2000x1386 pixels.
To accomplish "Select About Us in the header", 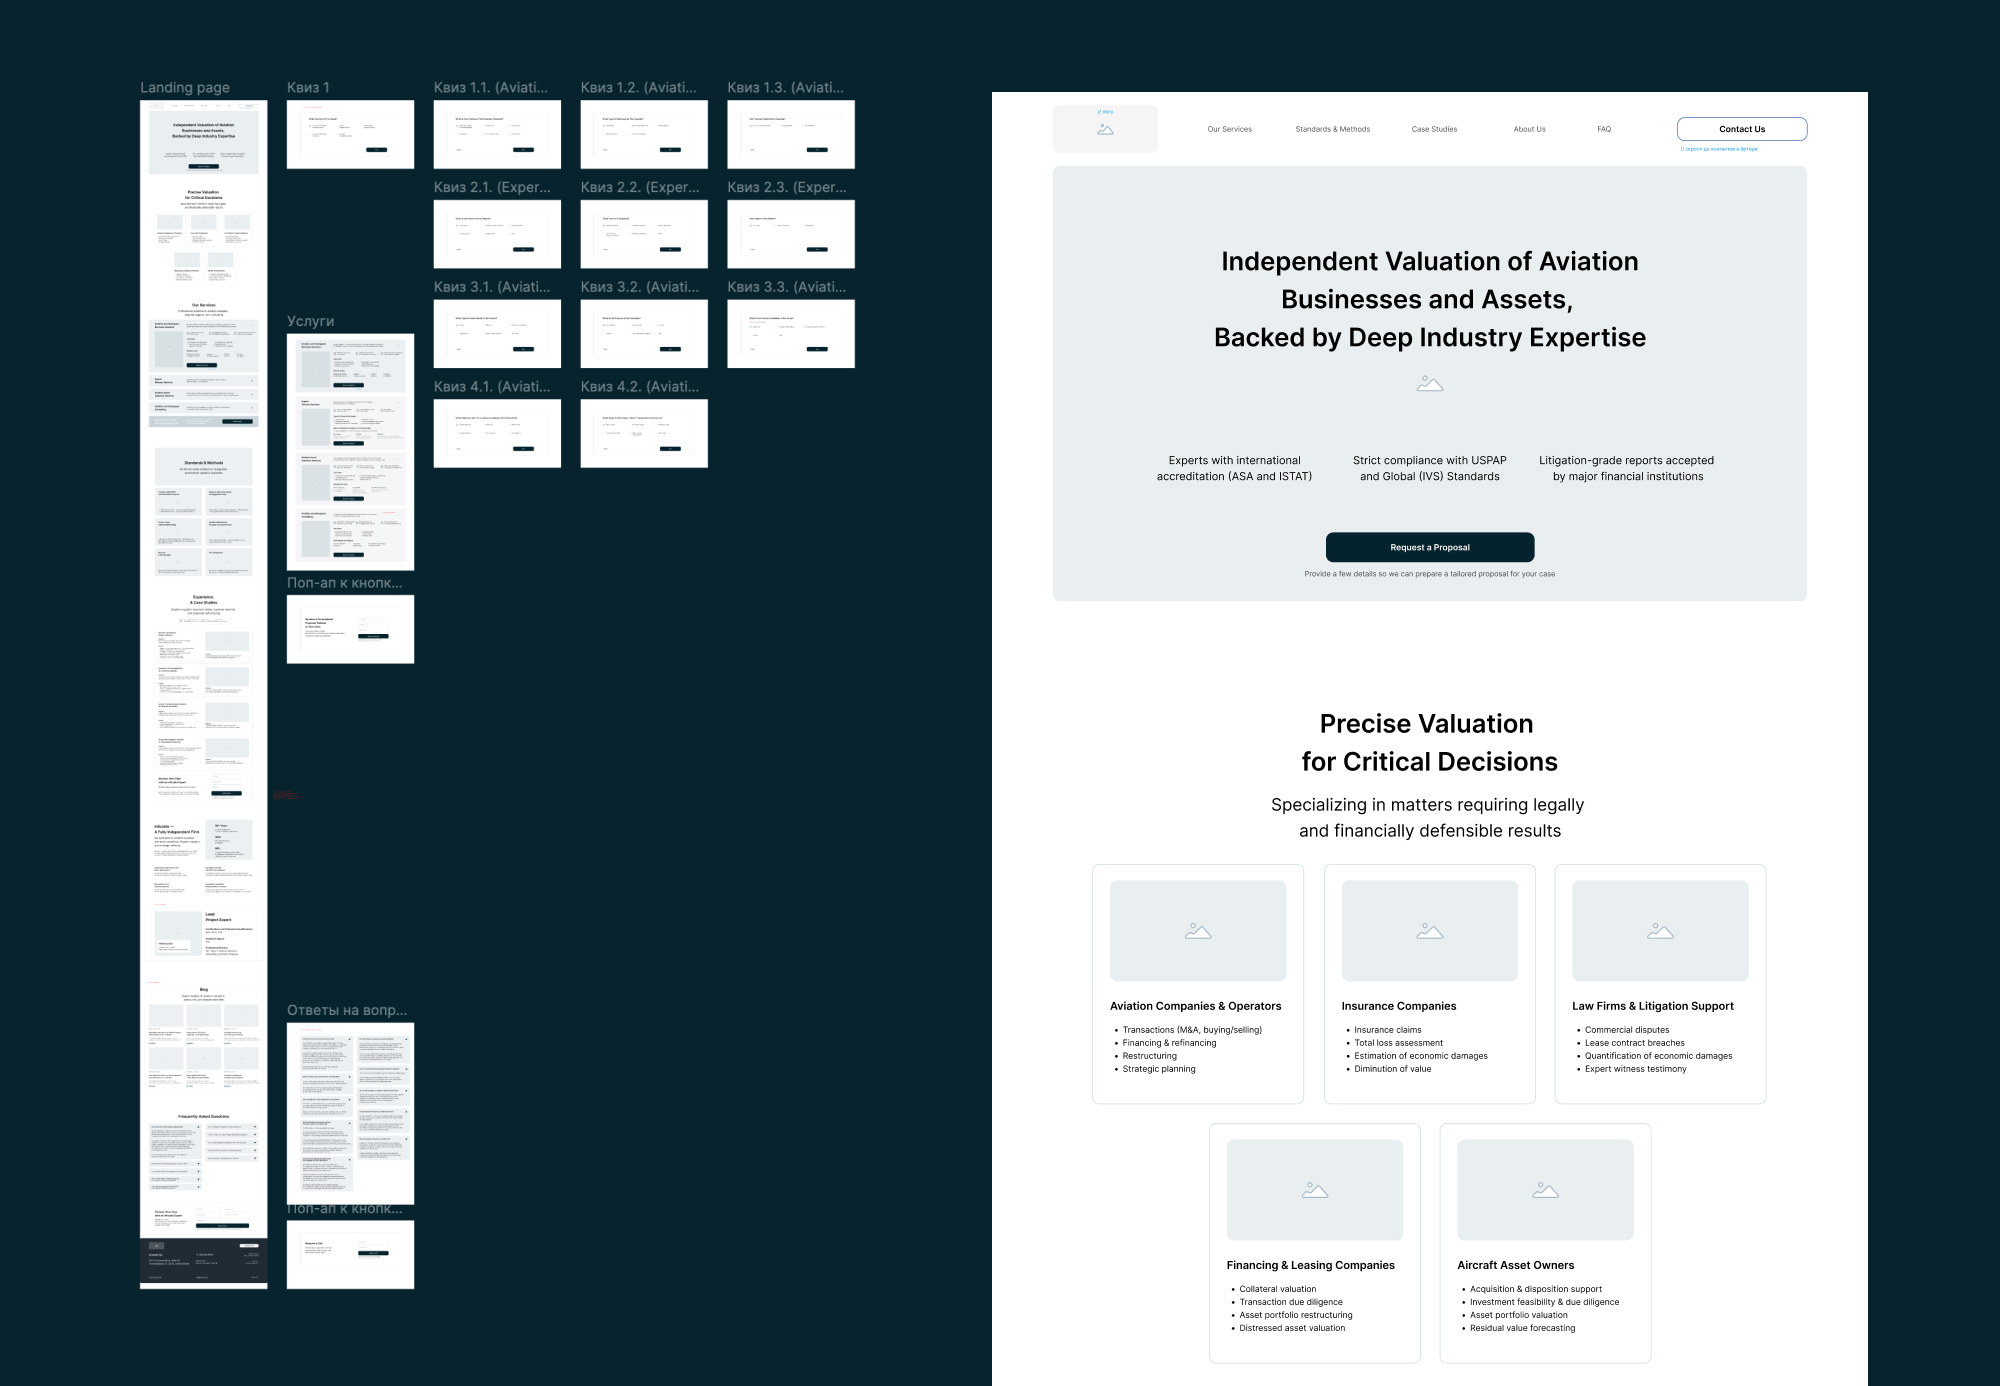I will click(x=1529, y=129).
